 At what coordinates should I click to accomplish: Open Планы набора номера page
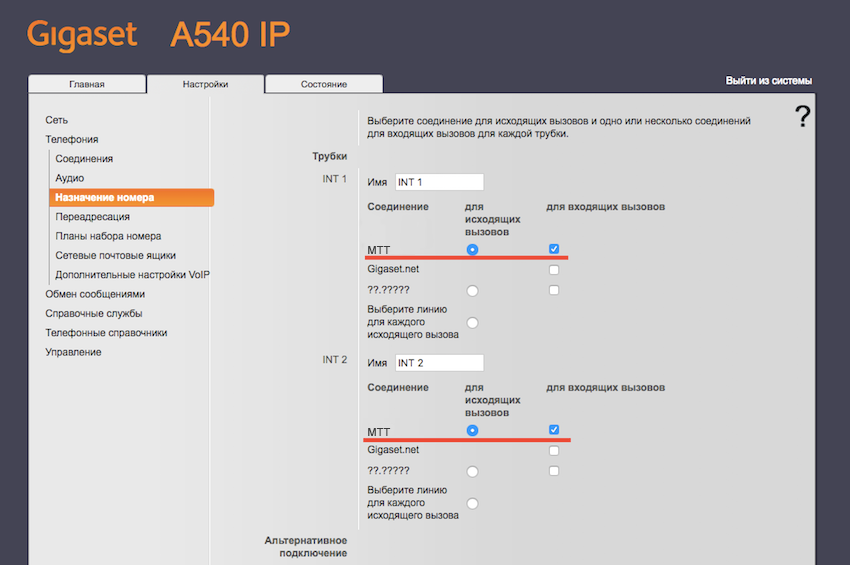[108, 236]
